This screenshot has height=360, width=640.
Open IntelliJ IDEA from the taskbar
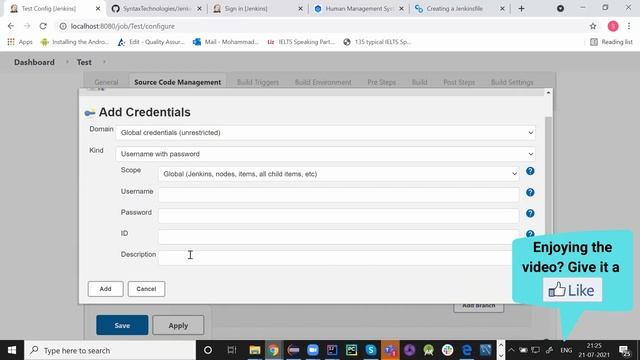click(x=332, y=350)
